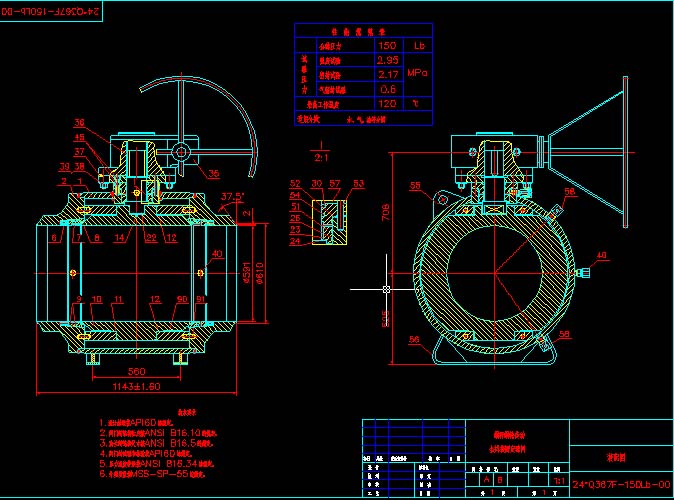This screenshot has width=674, height=500.
Task: Click detail balloon number 52
Action: 295,184
